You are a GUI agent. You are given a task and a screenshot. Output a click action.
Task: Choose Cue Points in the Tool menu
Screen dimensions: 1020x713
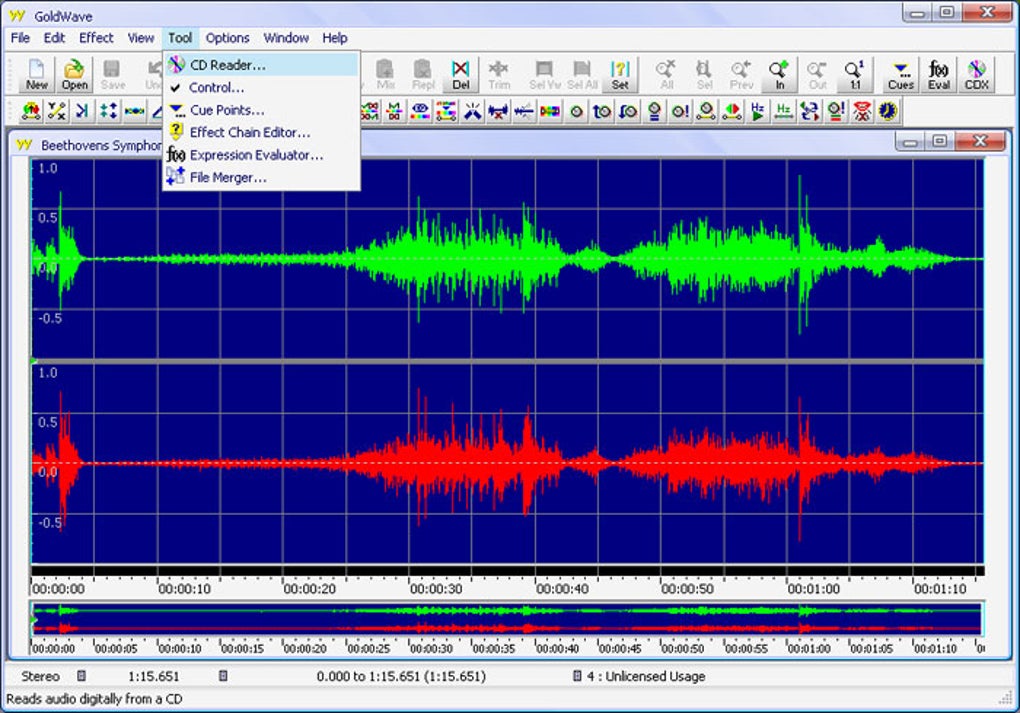click(x=227, y=110)
